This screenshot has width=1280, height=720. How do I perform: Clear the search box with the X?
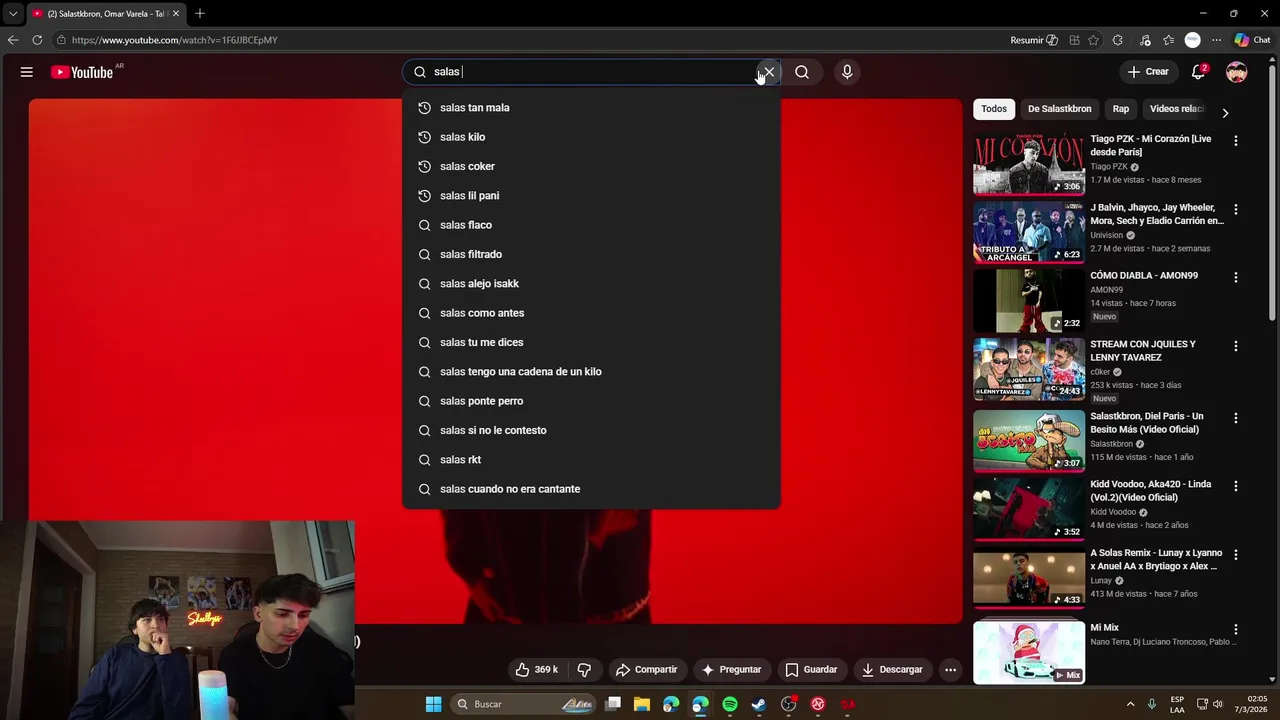[x=768, y=72]
